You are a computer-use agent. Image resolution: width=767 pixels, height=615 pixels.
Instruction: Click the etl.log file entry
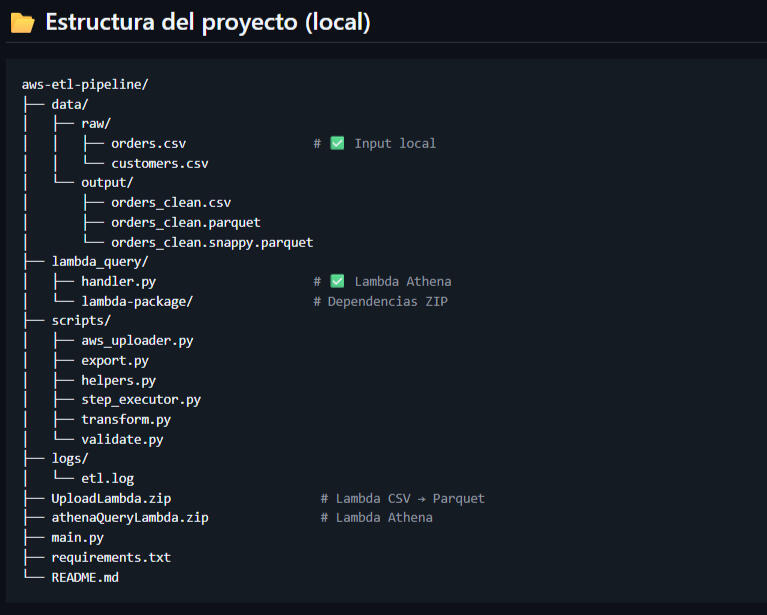point(107,478)
